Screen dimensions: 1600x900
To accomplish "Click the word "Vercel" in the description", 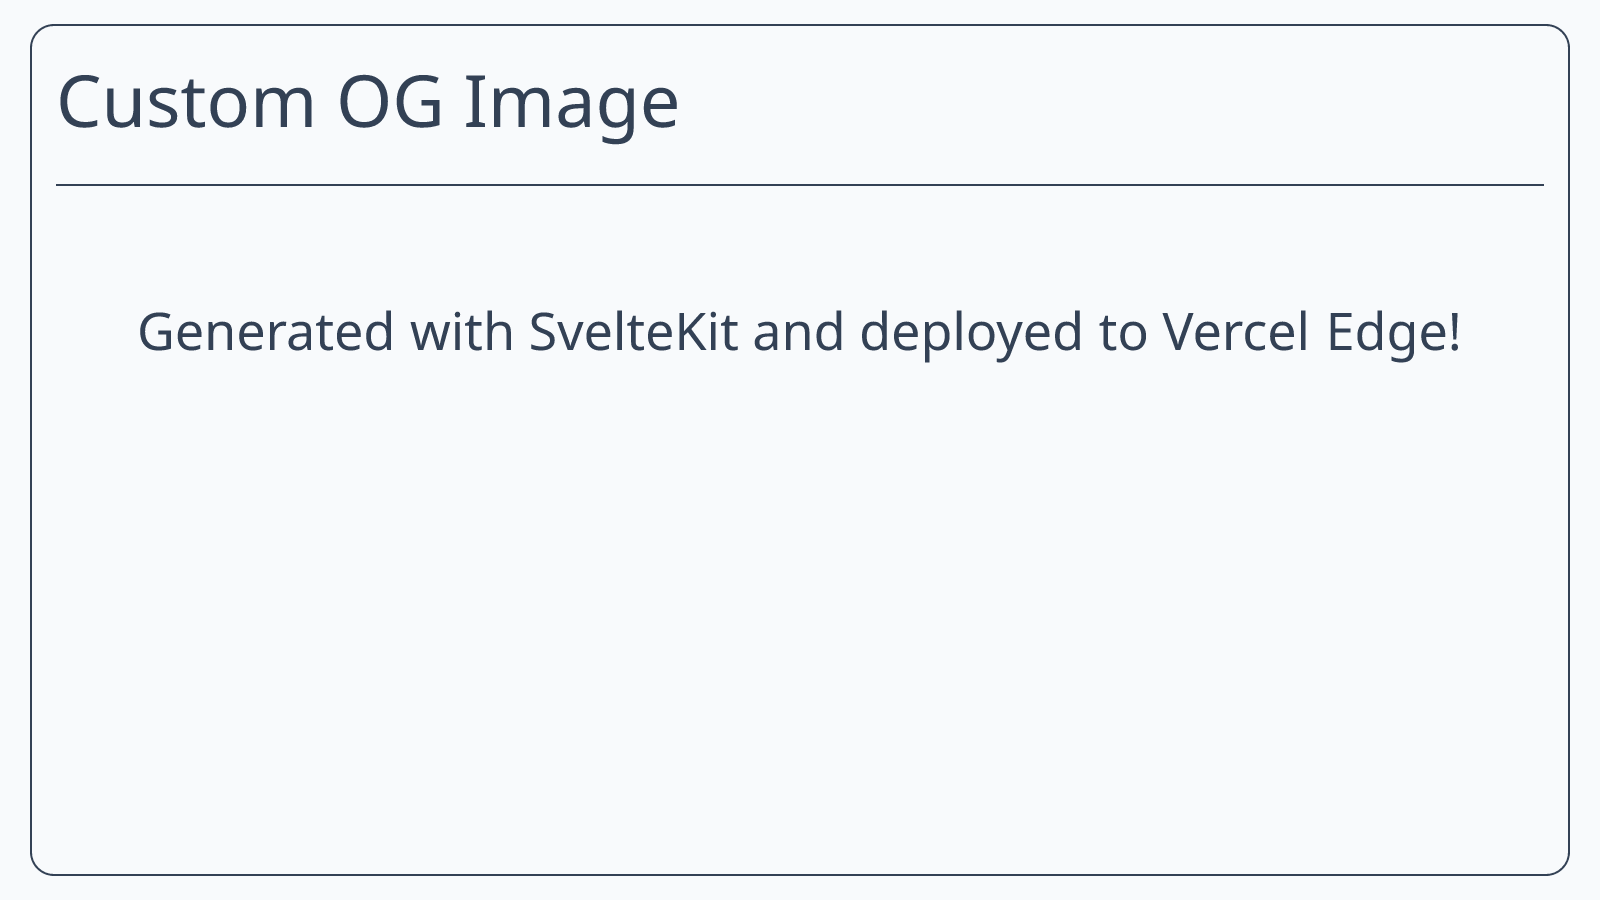I will pyautogui.click(x=1236, y=332).
